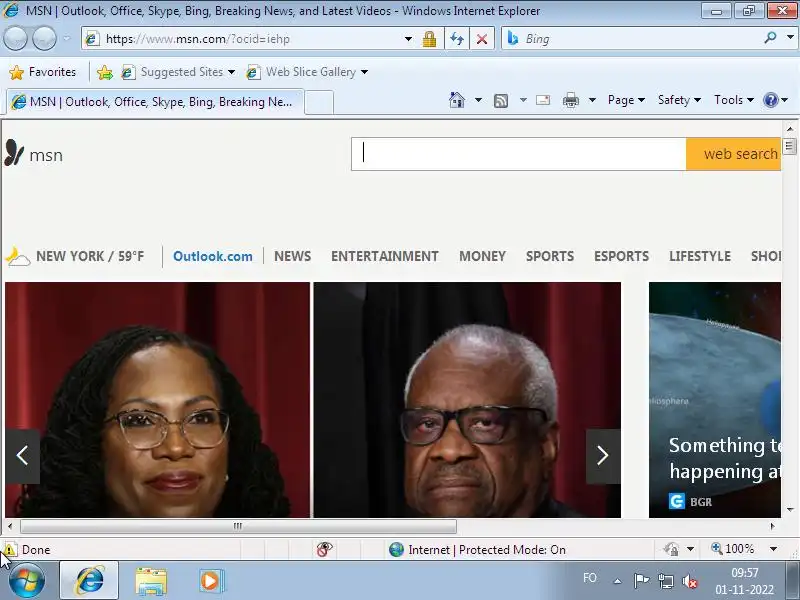800x600 pixels.
Task: Expand the Feeds dropdown arrow
Action: pyautogui.click(x=523, y=100)
